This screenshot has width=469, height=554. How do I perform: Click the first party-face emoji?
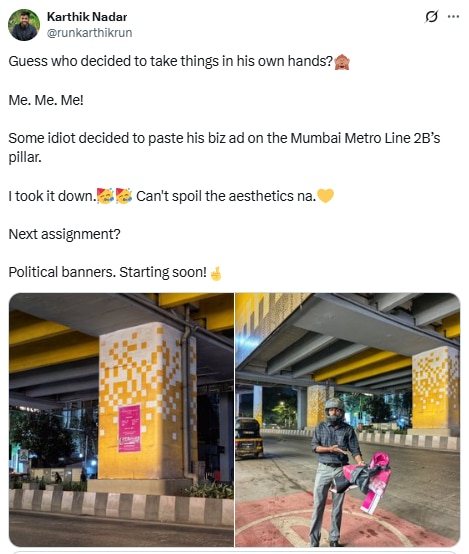click(x=105, y=196)
